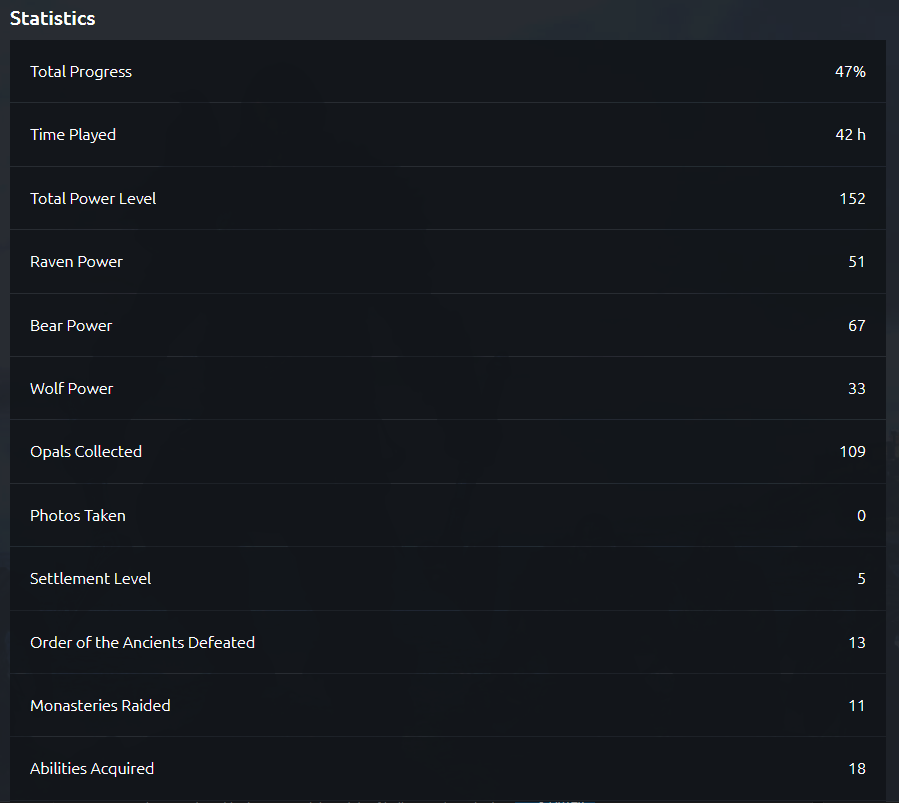Select the Bear Power label
Image resolution: width=899 pixels, height=803 pixels.
[71, 325]
